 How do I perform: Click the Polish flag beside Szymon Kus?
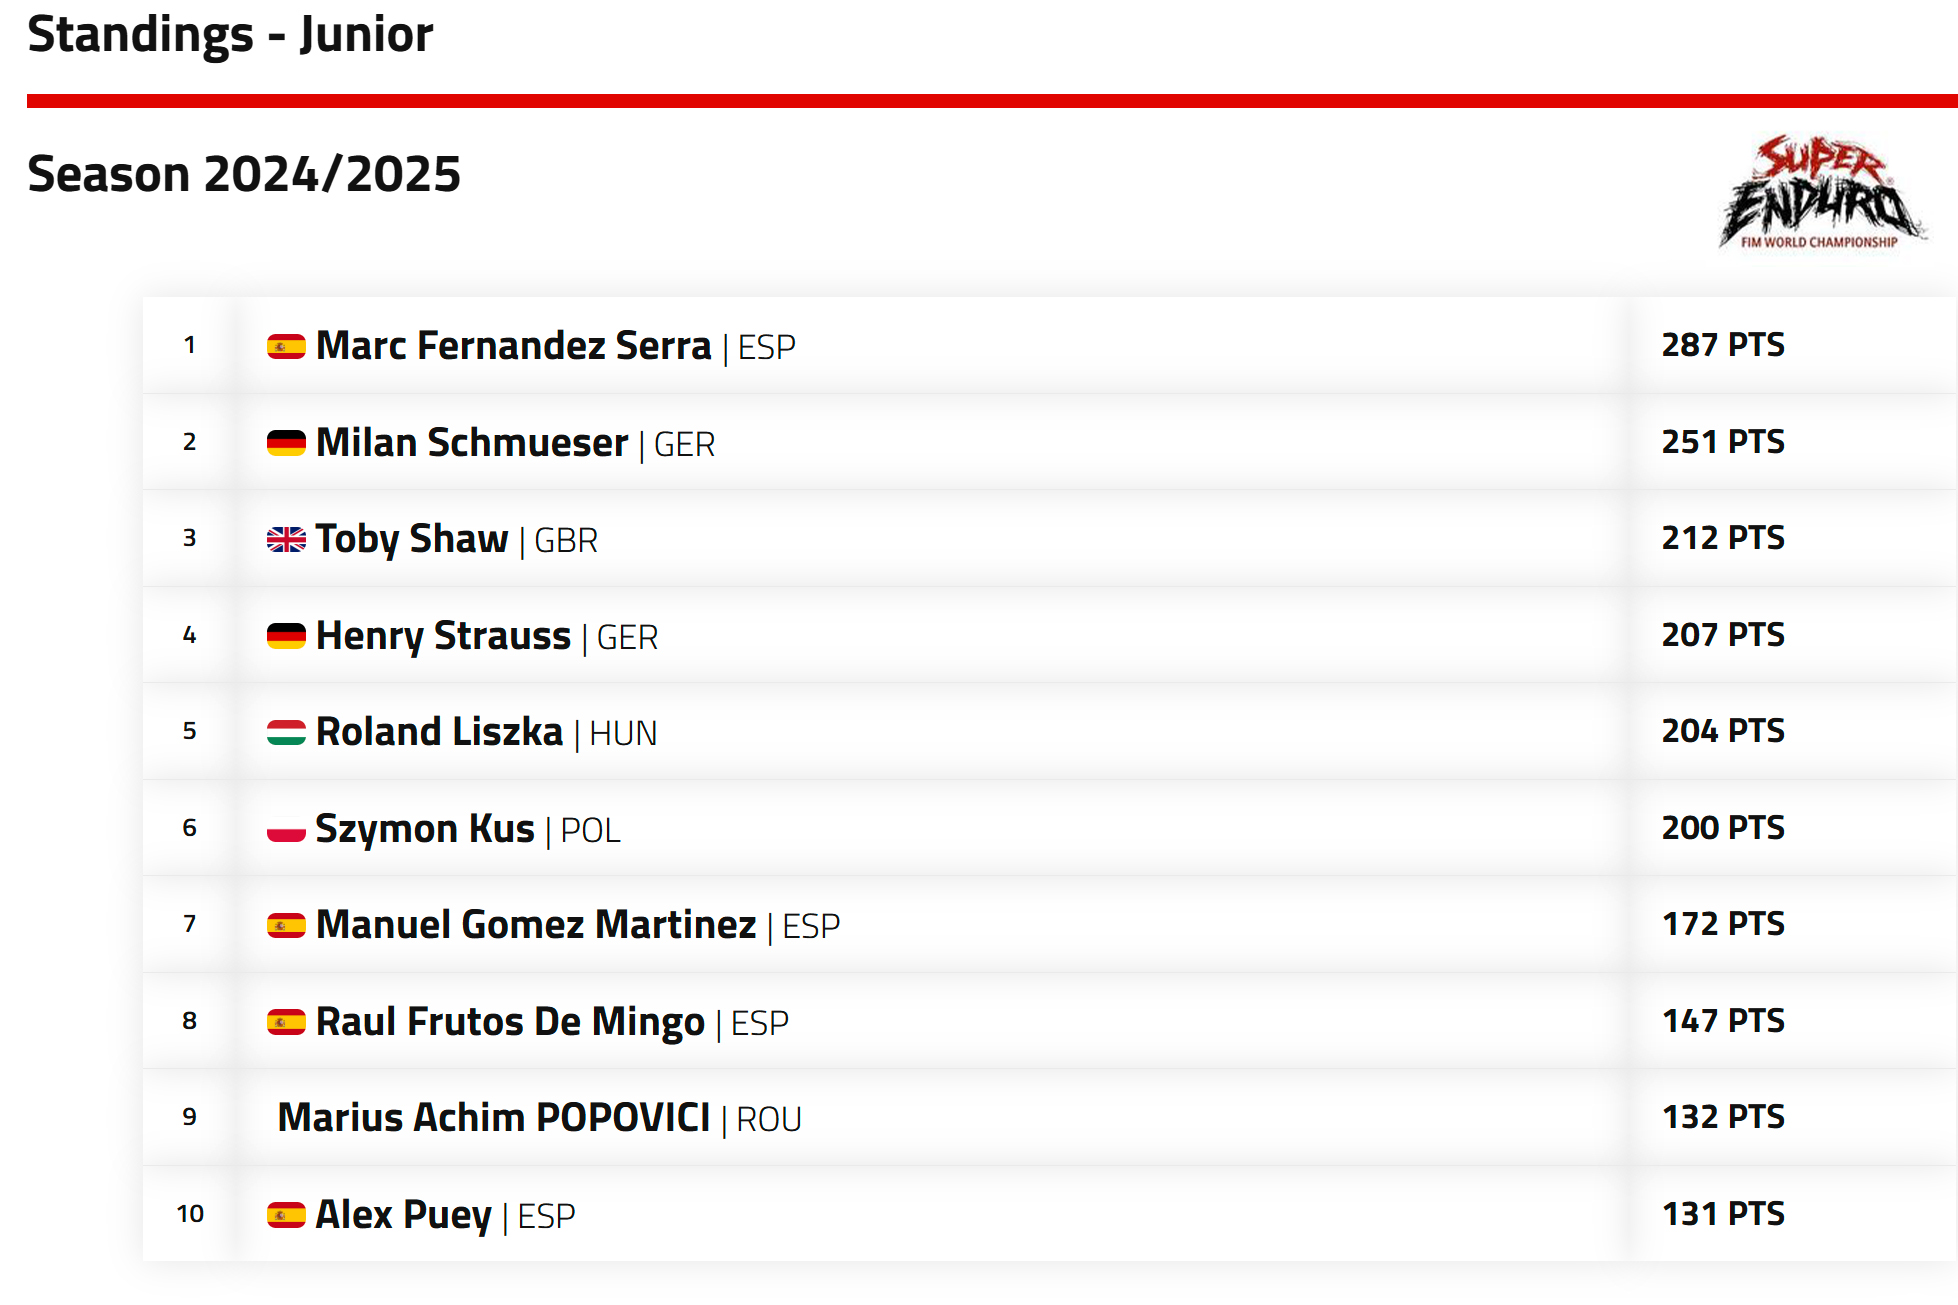point(286,829)
